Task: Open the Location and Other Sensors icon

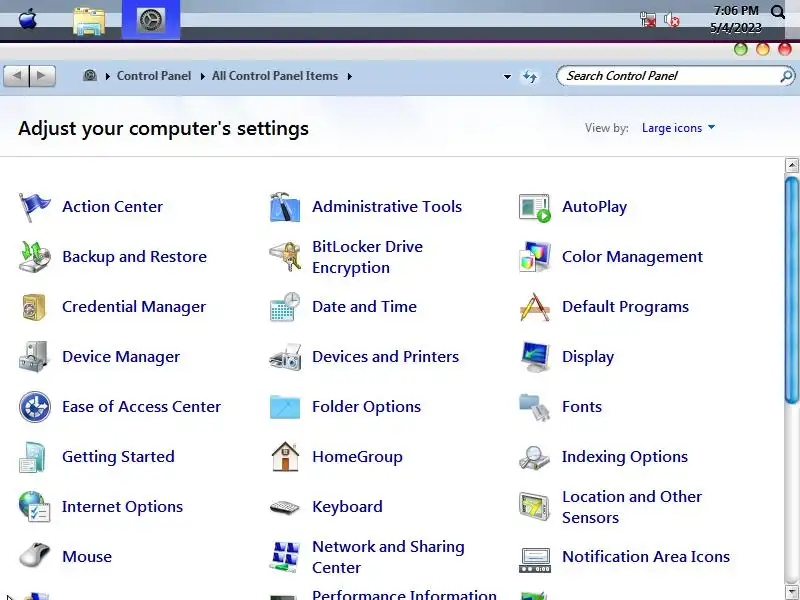Action: (x=535, y=507)
